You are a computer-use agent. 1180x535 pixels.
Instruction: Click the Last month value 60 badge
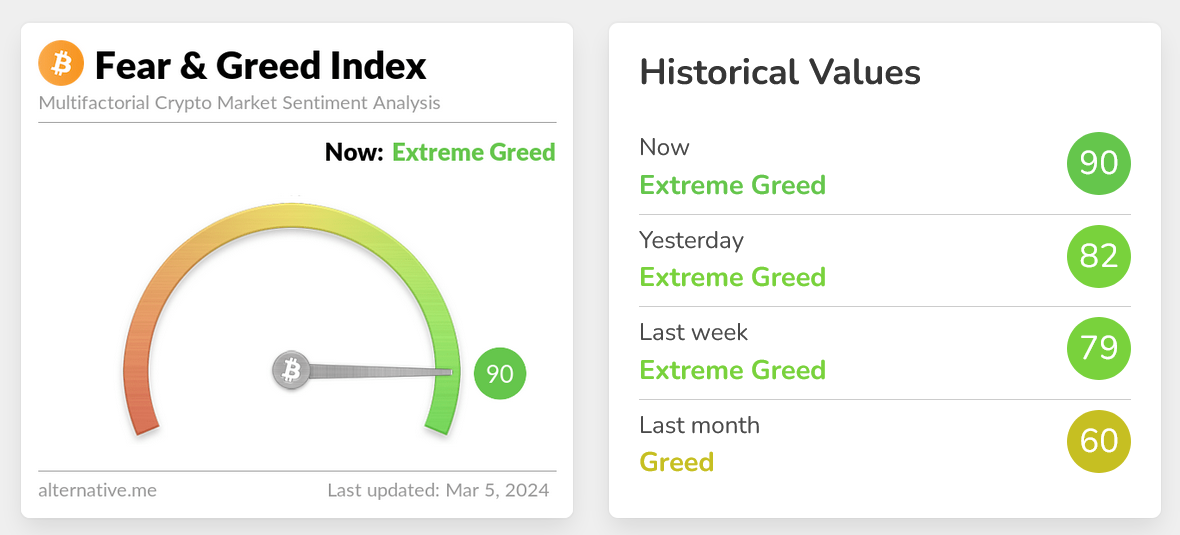[1099, 442]
